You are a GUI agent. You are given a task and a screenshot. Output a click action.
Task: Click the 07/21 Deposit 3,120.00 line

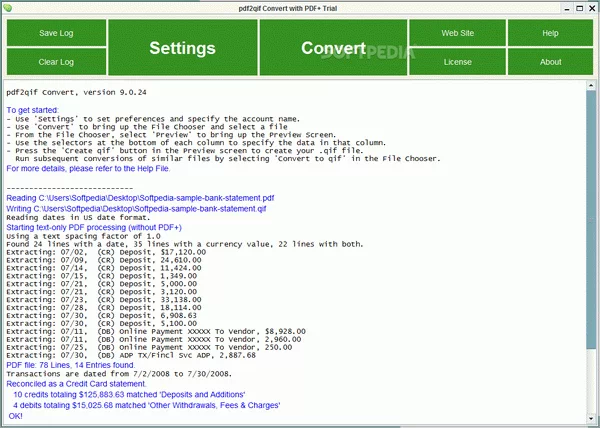pyautogui.click(x=101, y=292)
